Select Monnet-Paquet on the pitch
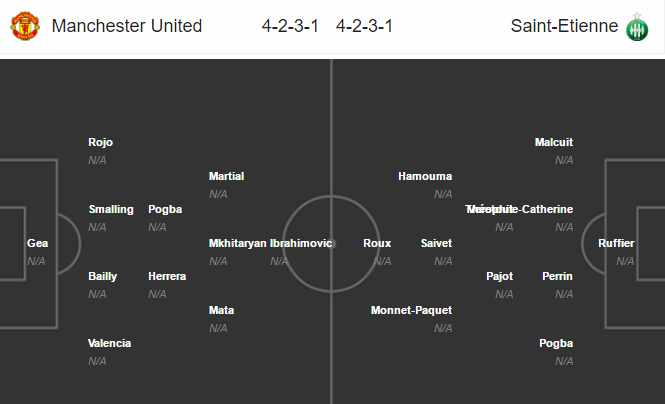 pyautogui.click(x=411, y=310)
